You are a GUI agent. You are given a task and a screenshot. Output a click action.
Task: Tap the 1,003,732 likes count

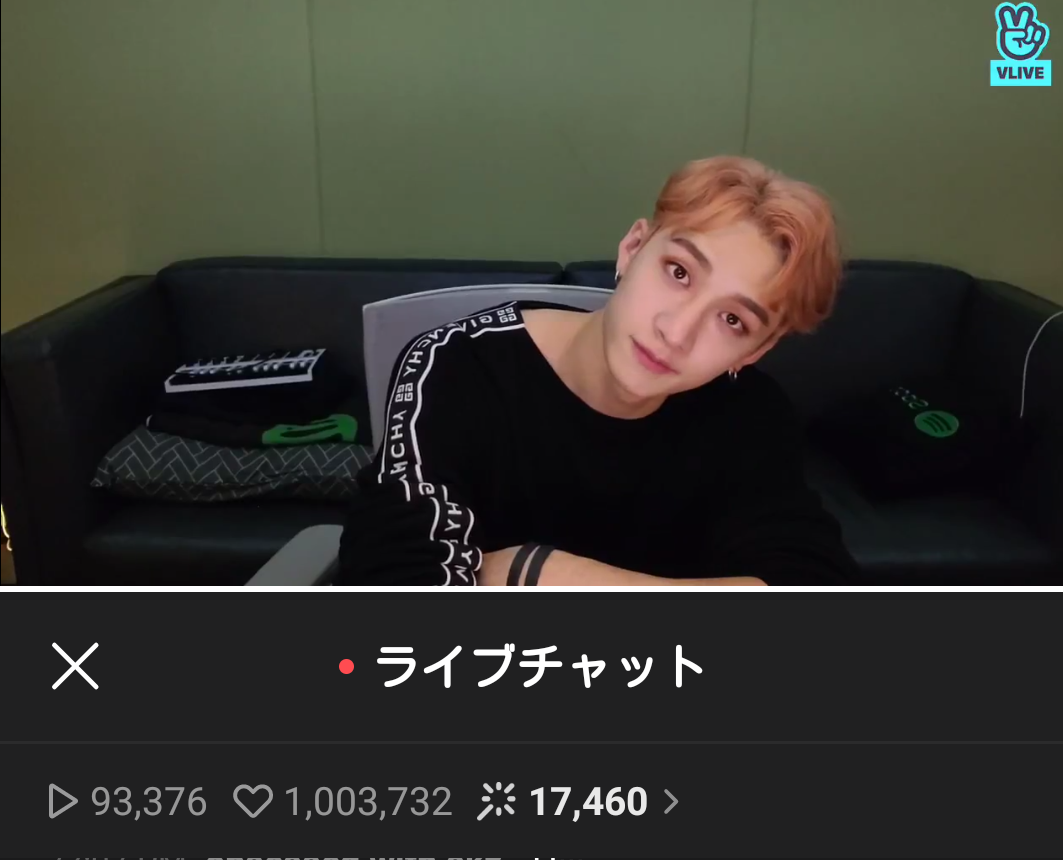[368, 801]
